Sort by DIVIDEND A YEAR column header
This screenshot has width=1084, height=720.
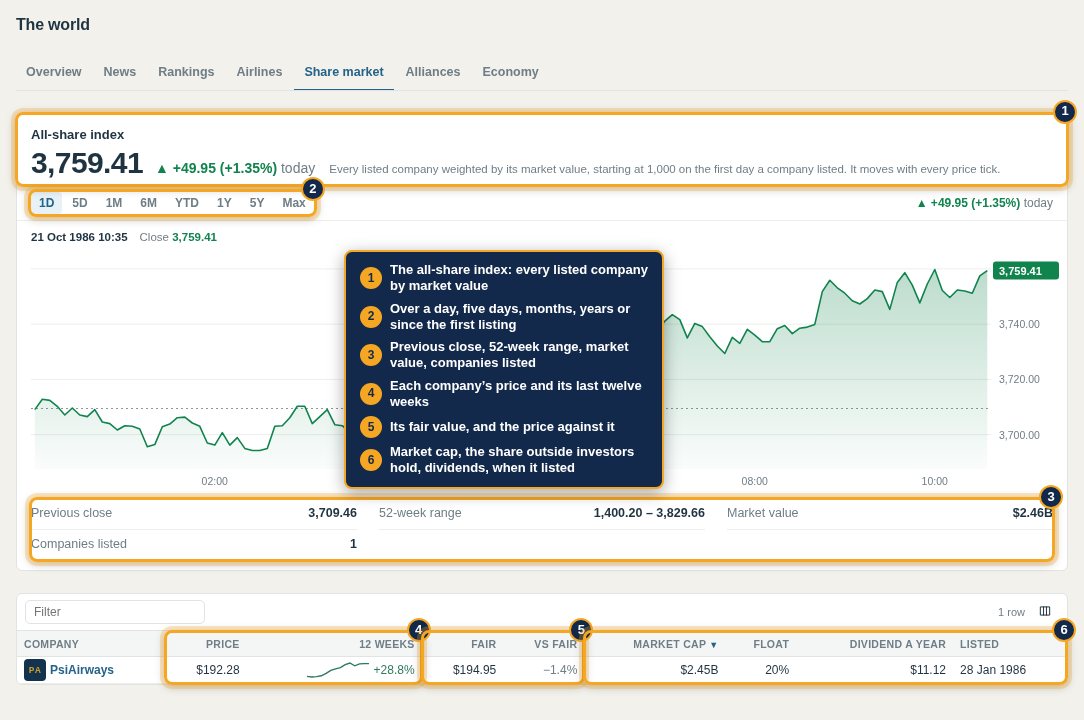click(x=897, y=644)
